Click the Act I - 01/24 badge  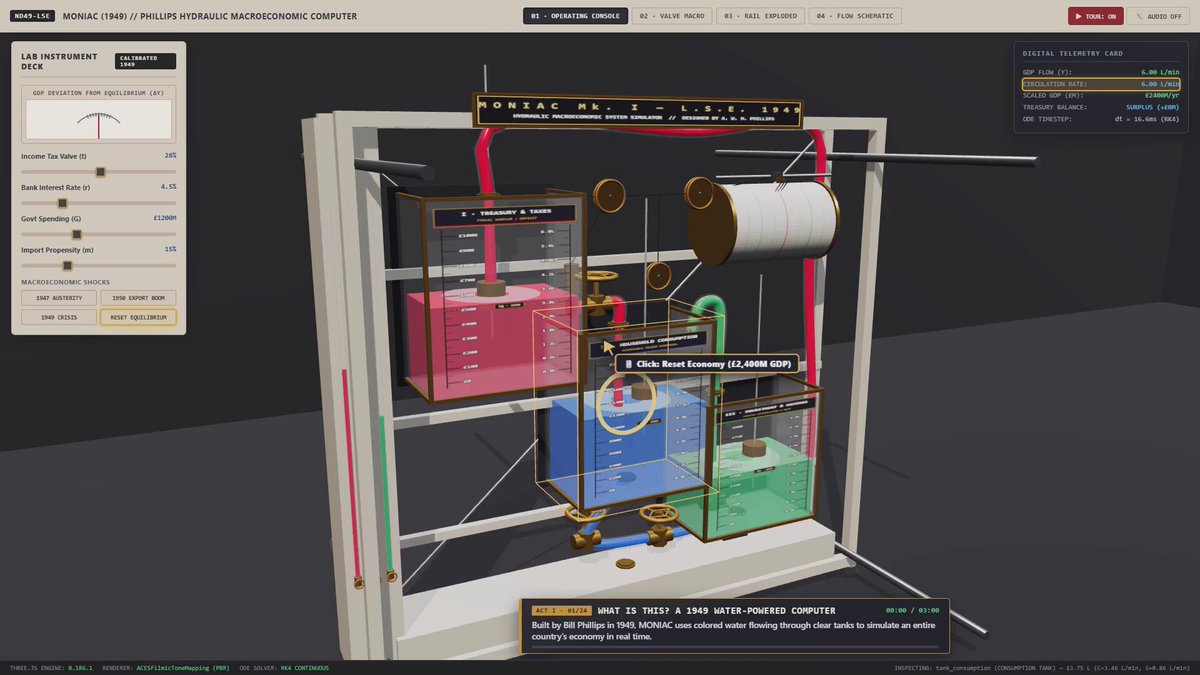coord(562,610)
